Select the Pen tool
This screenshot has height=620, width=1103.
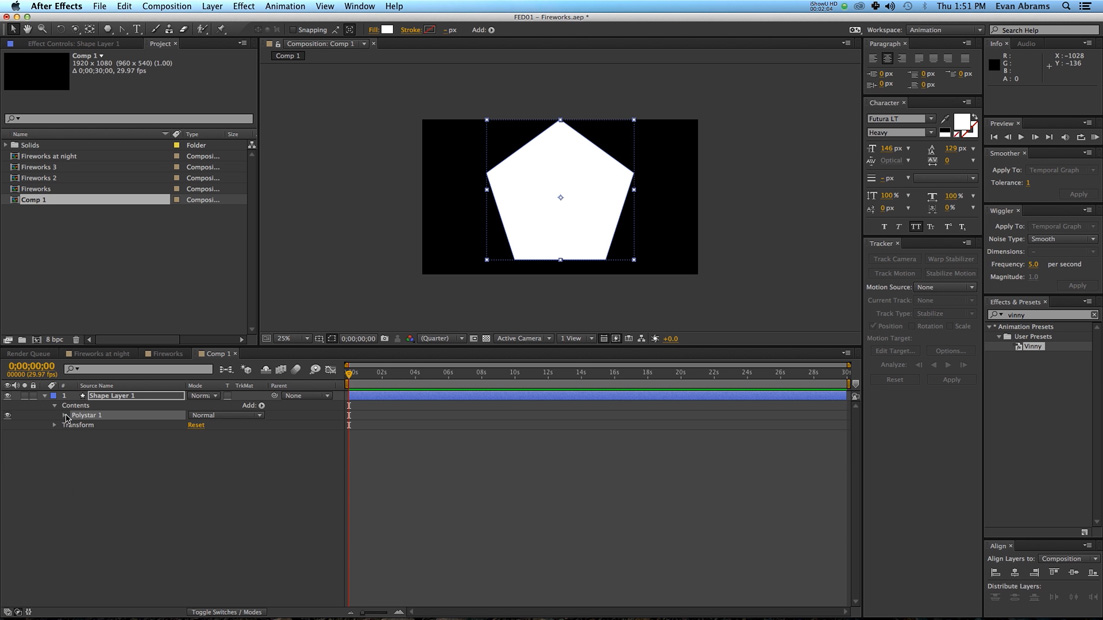(122, 30)
